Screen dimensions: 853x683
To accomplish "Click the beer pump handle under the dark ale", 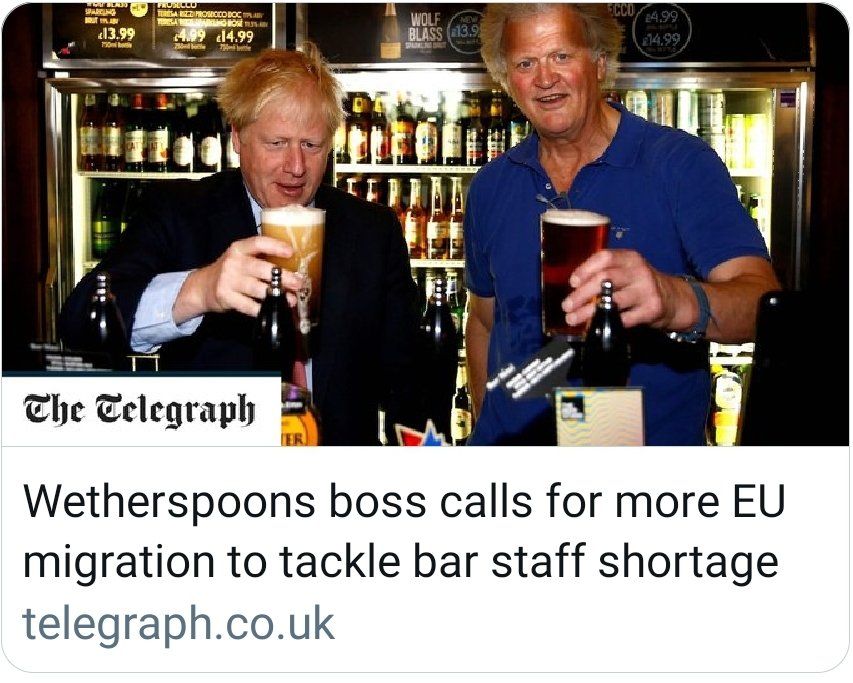I will tap(605, 332).
